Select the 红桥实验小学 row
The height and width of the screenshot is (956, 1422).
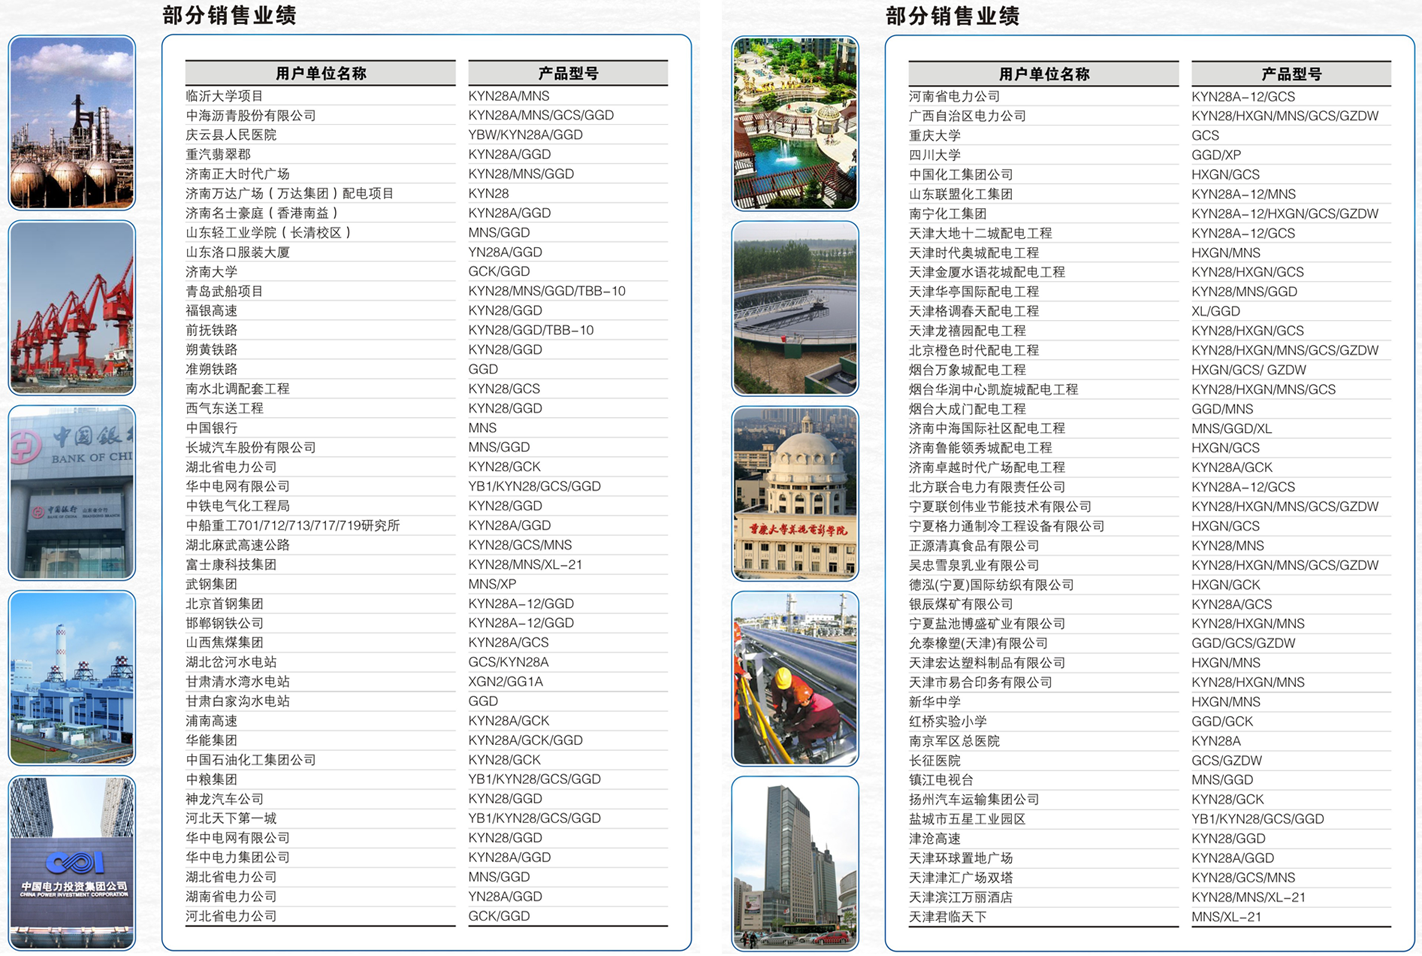1150,721
